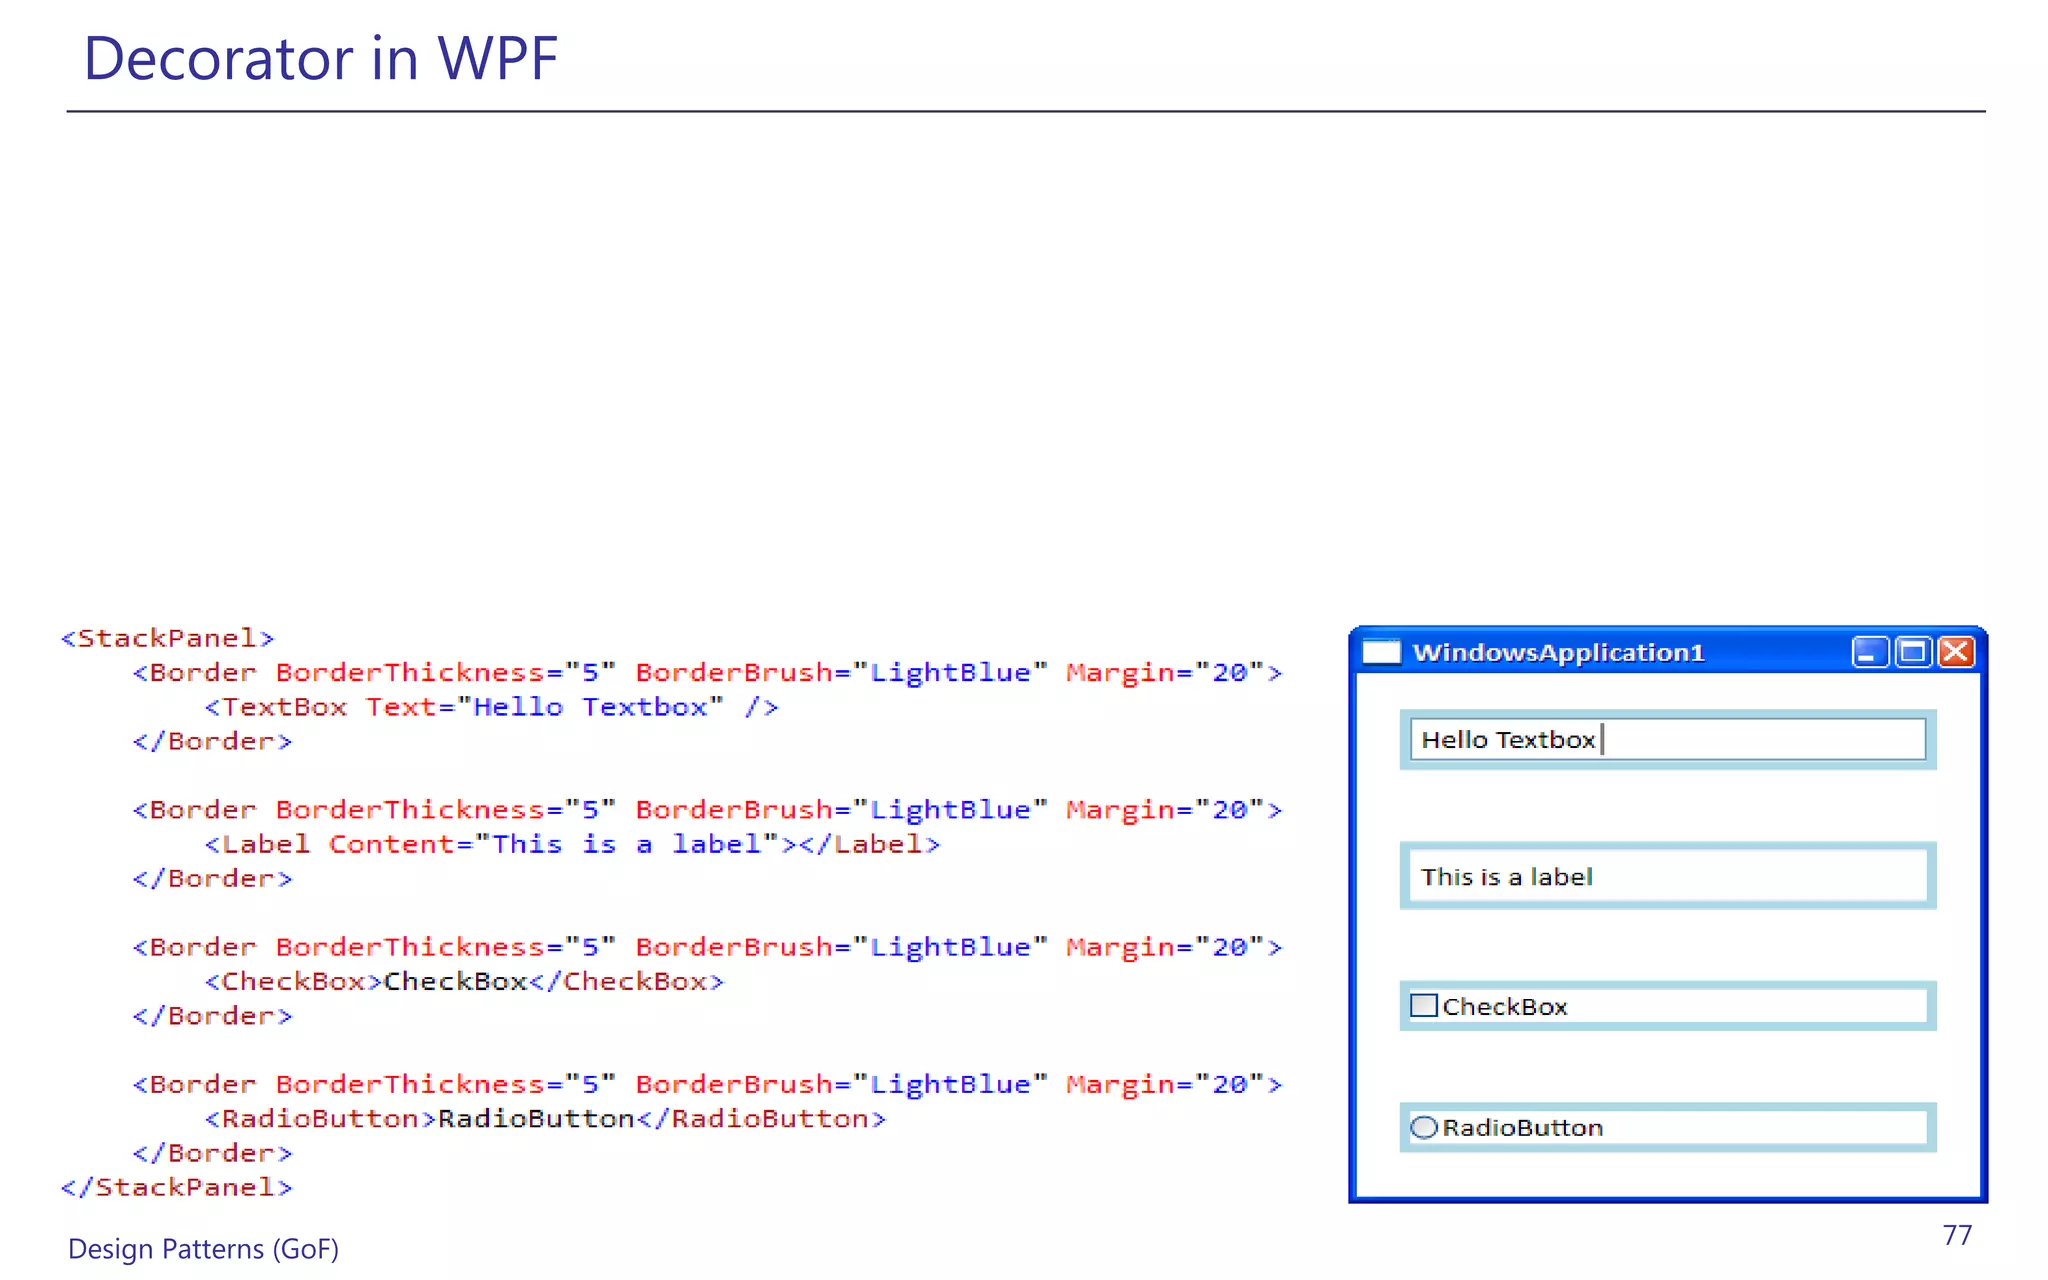Screen dimensions: 2048x1280
Task: Click the 'Design Patterns (GoF)' footer text
Action: pos(203,1249)
